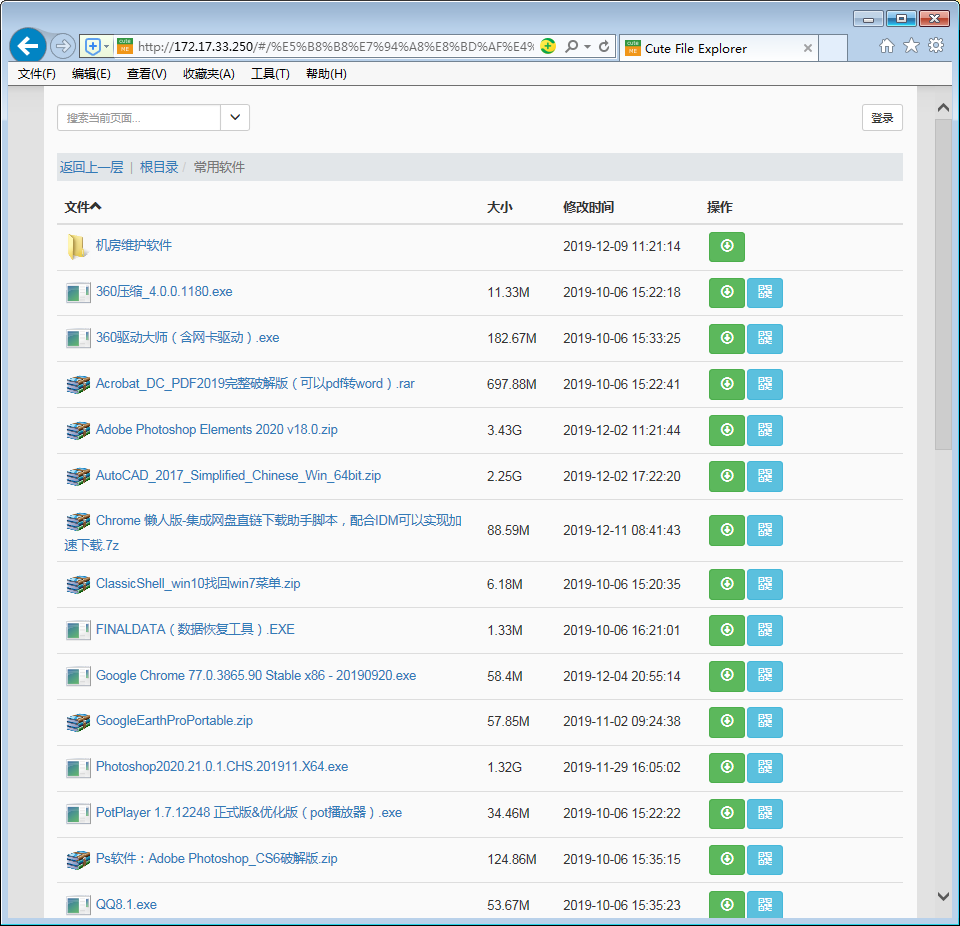Screen dimensions: 960x926
Task: Close the Cute File Explorer tab
Action: 808,48
